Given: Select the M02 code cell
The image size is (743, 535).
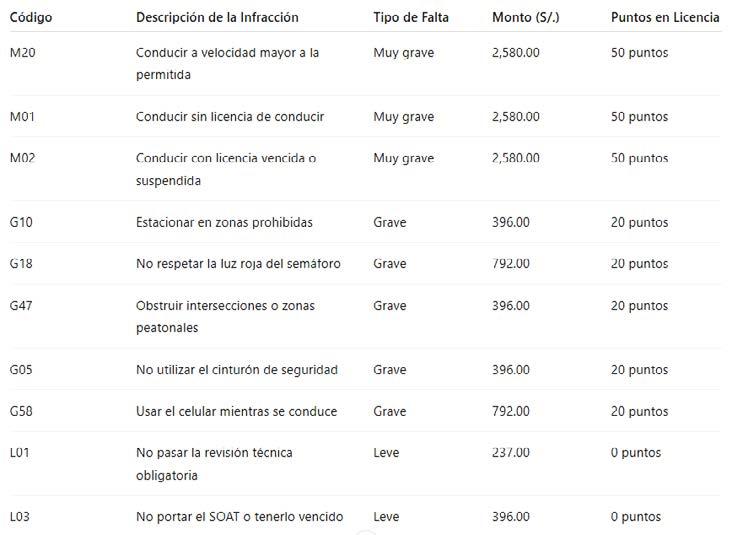Looking at the screenshot, I should click(22, 158).
